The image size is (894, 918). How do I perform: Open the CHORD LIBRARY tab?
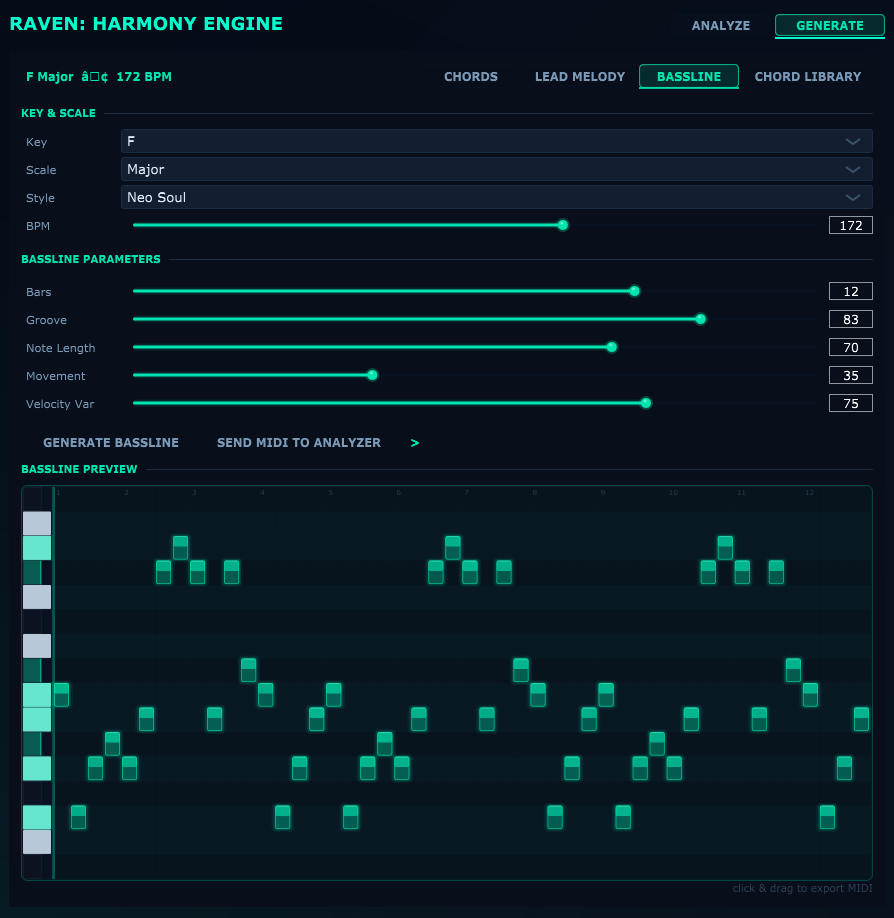click(807, 76)
